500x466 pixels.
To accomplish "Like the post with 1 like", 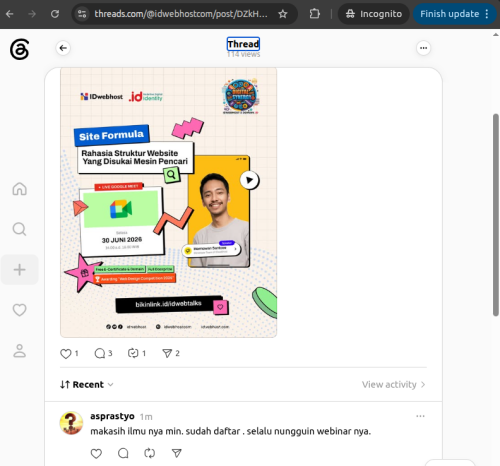I will [69, 353].
